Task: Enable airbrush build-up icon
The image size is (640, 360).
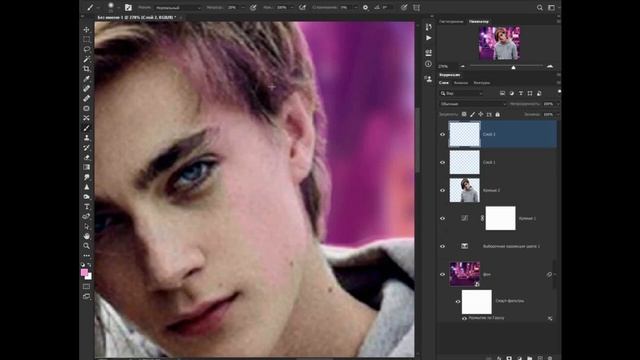Action: (302, 7)
